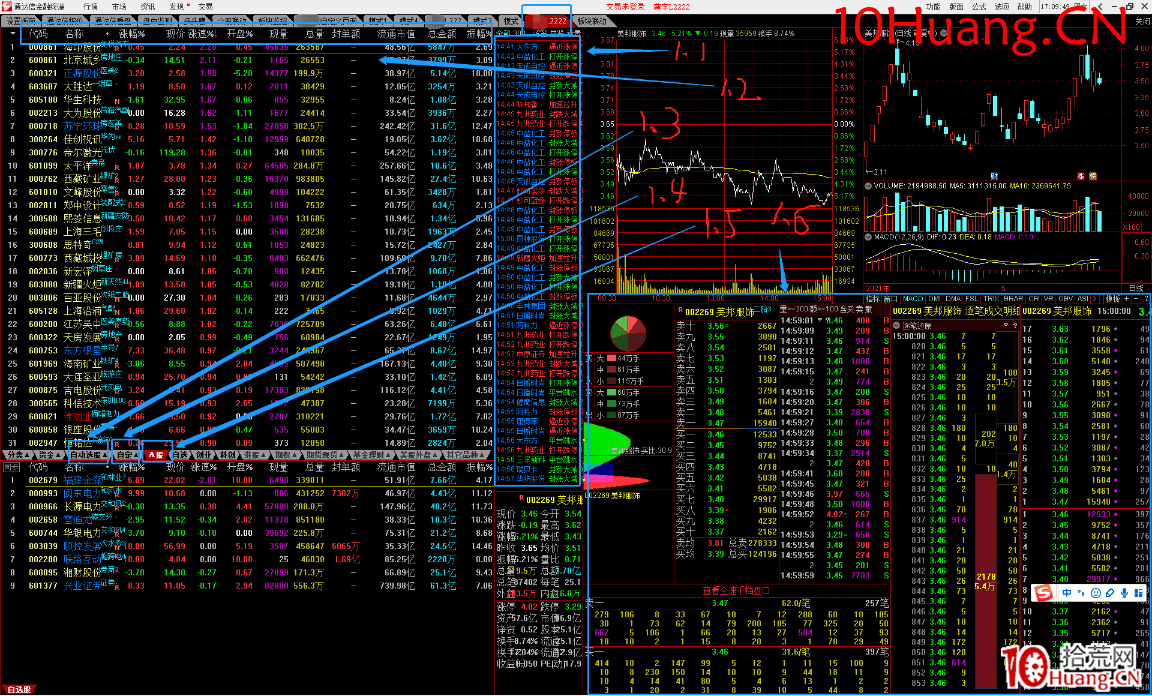The image size is (1152, 696).
Task: Expand the 美股外盘 tab
Action: [x=417, y=455]
